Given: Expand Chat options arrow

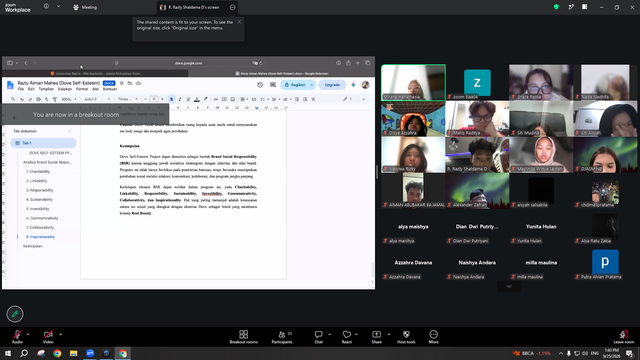Looking at the screenshot, I should [329, 334].
